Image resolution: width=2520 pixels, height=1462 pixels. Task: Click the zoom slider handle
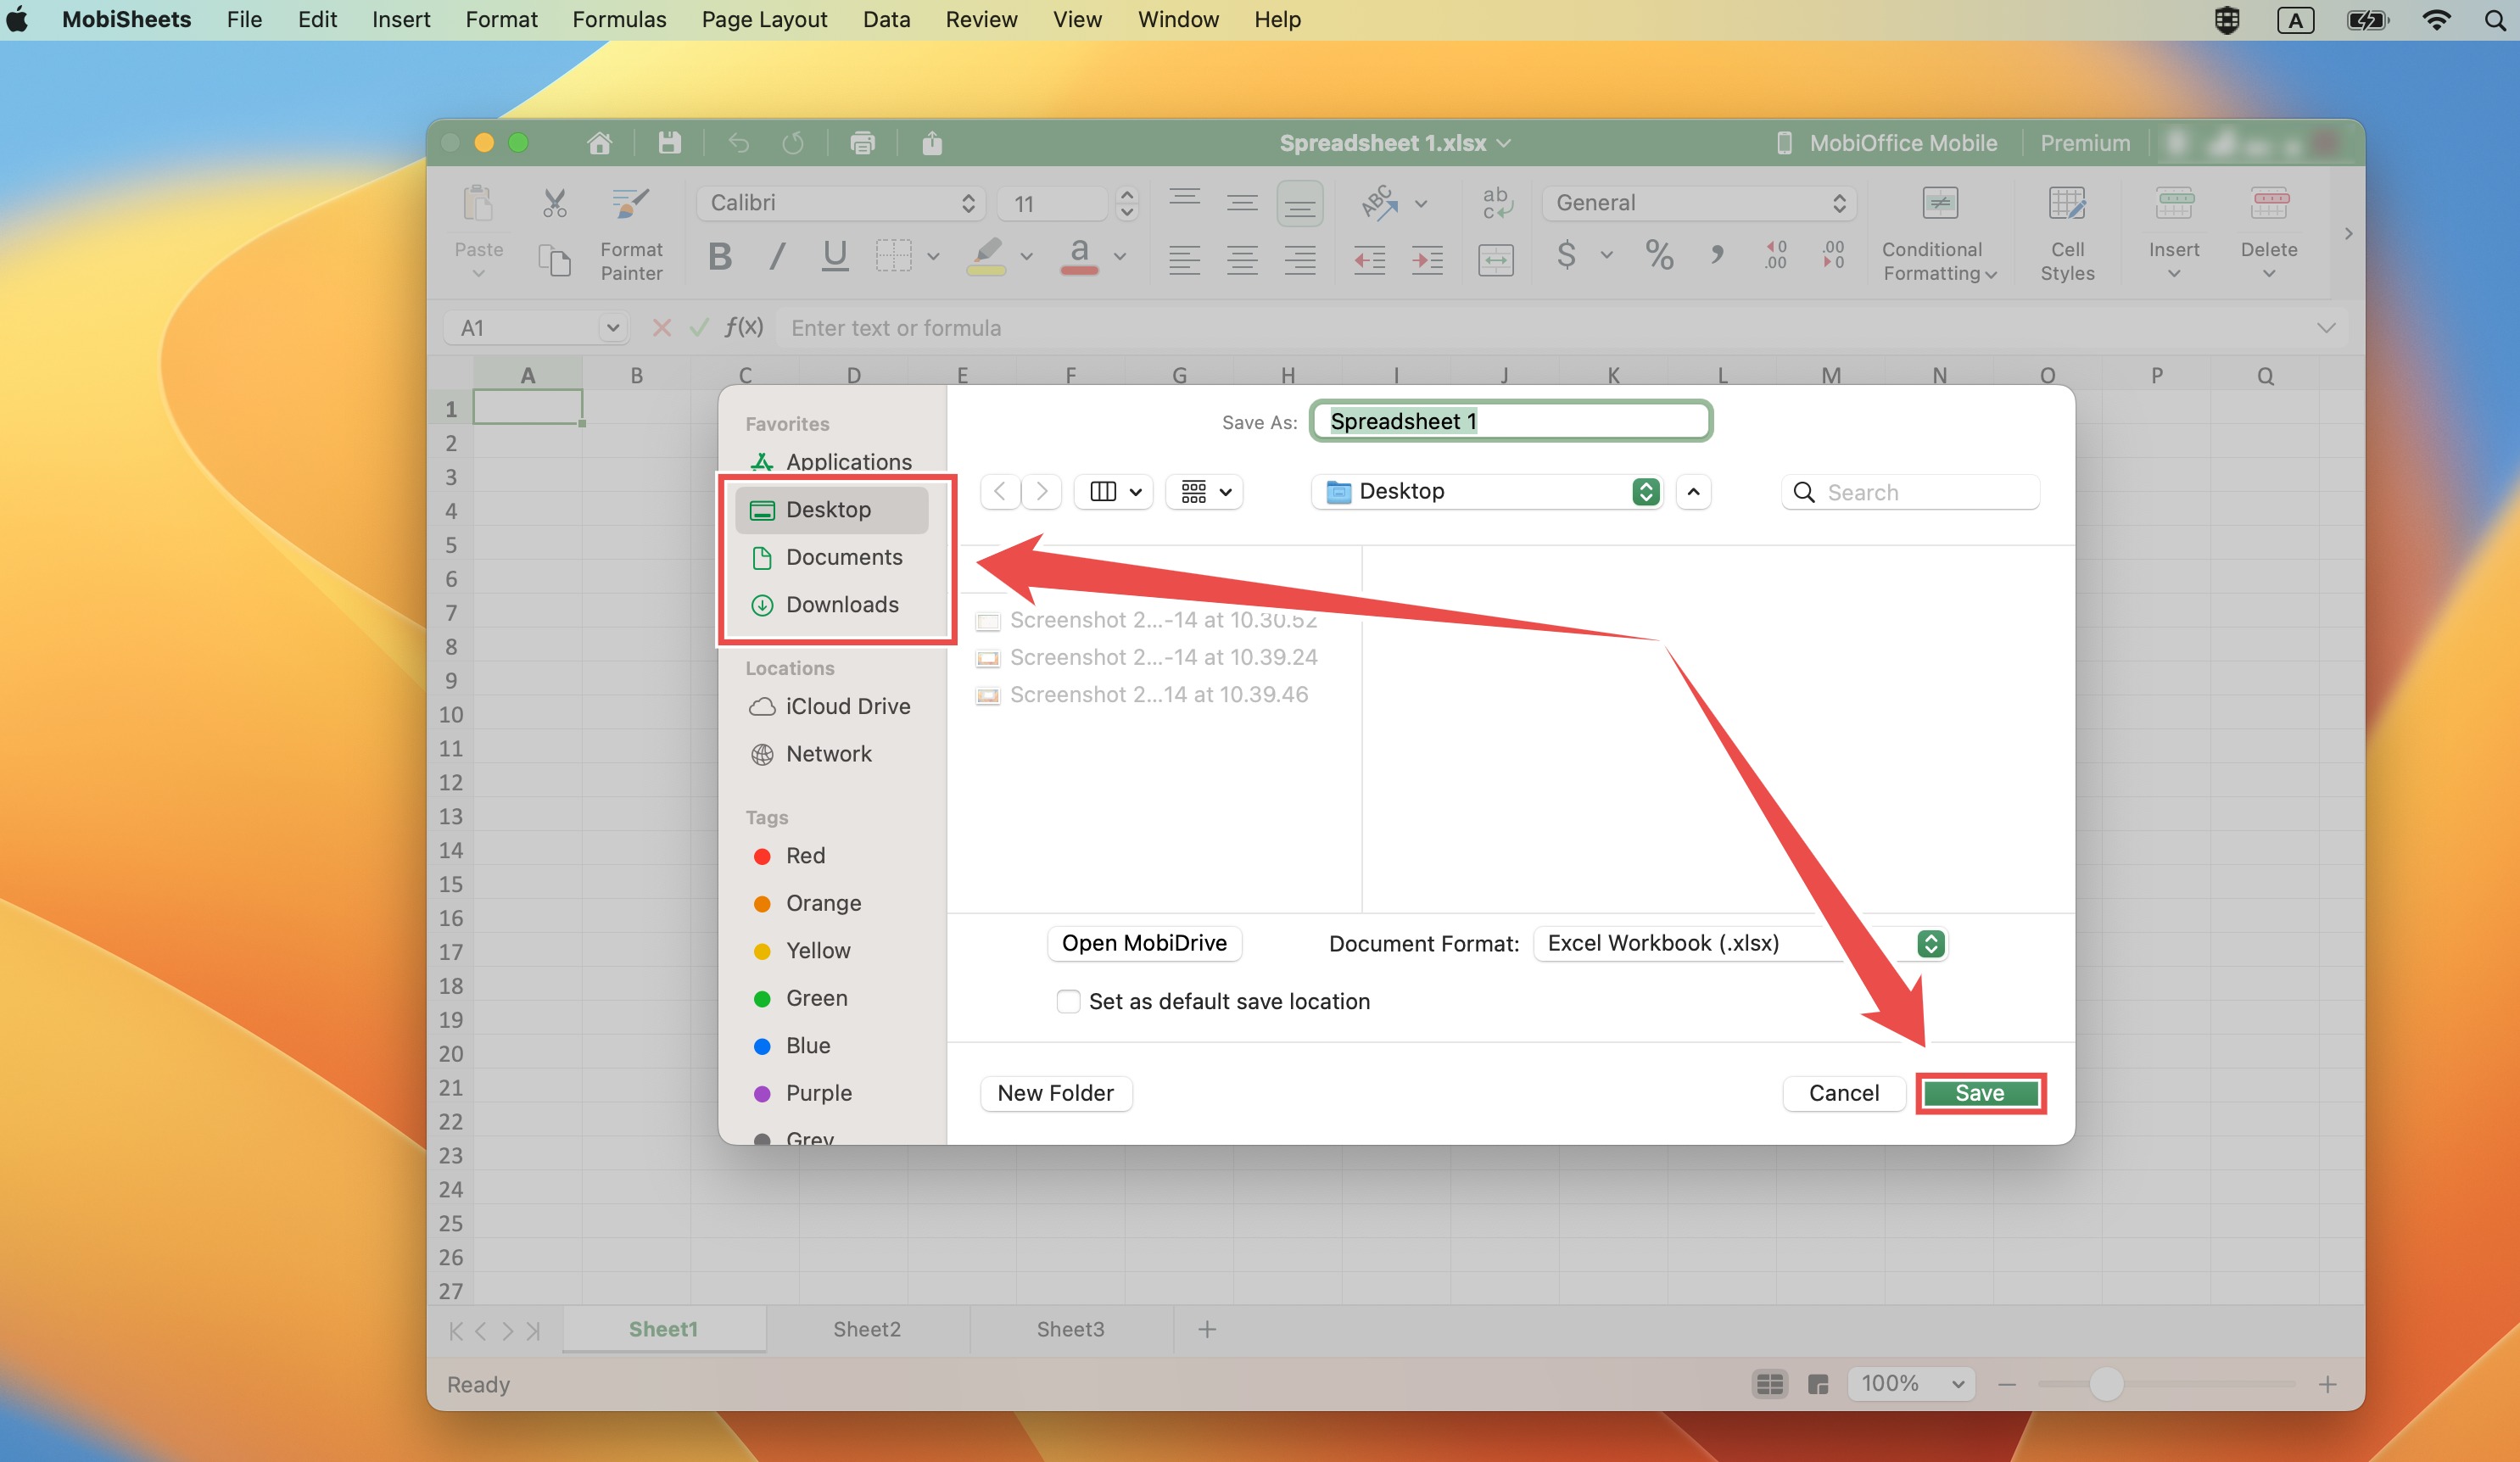[x=2106, y=1384]
